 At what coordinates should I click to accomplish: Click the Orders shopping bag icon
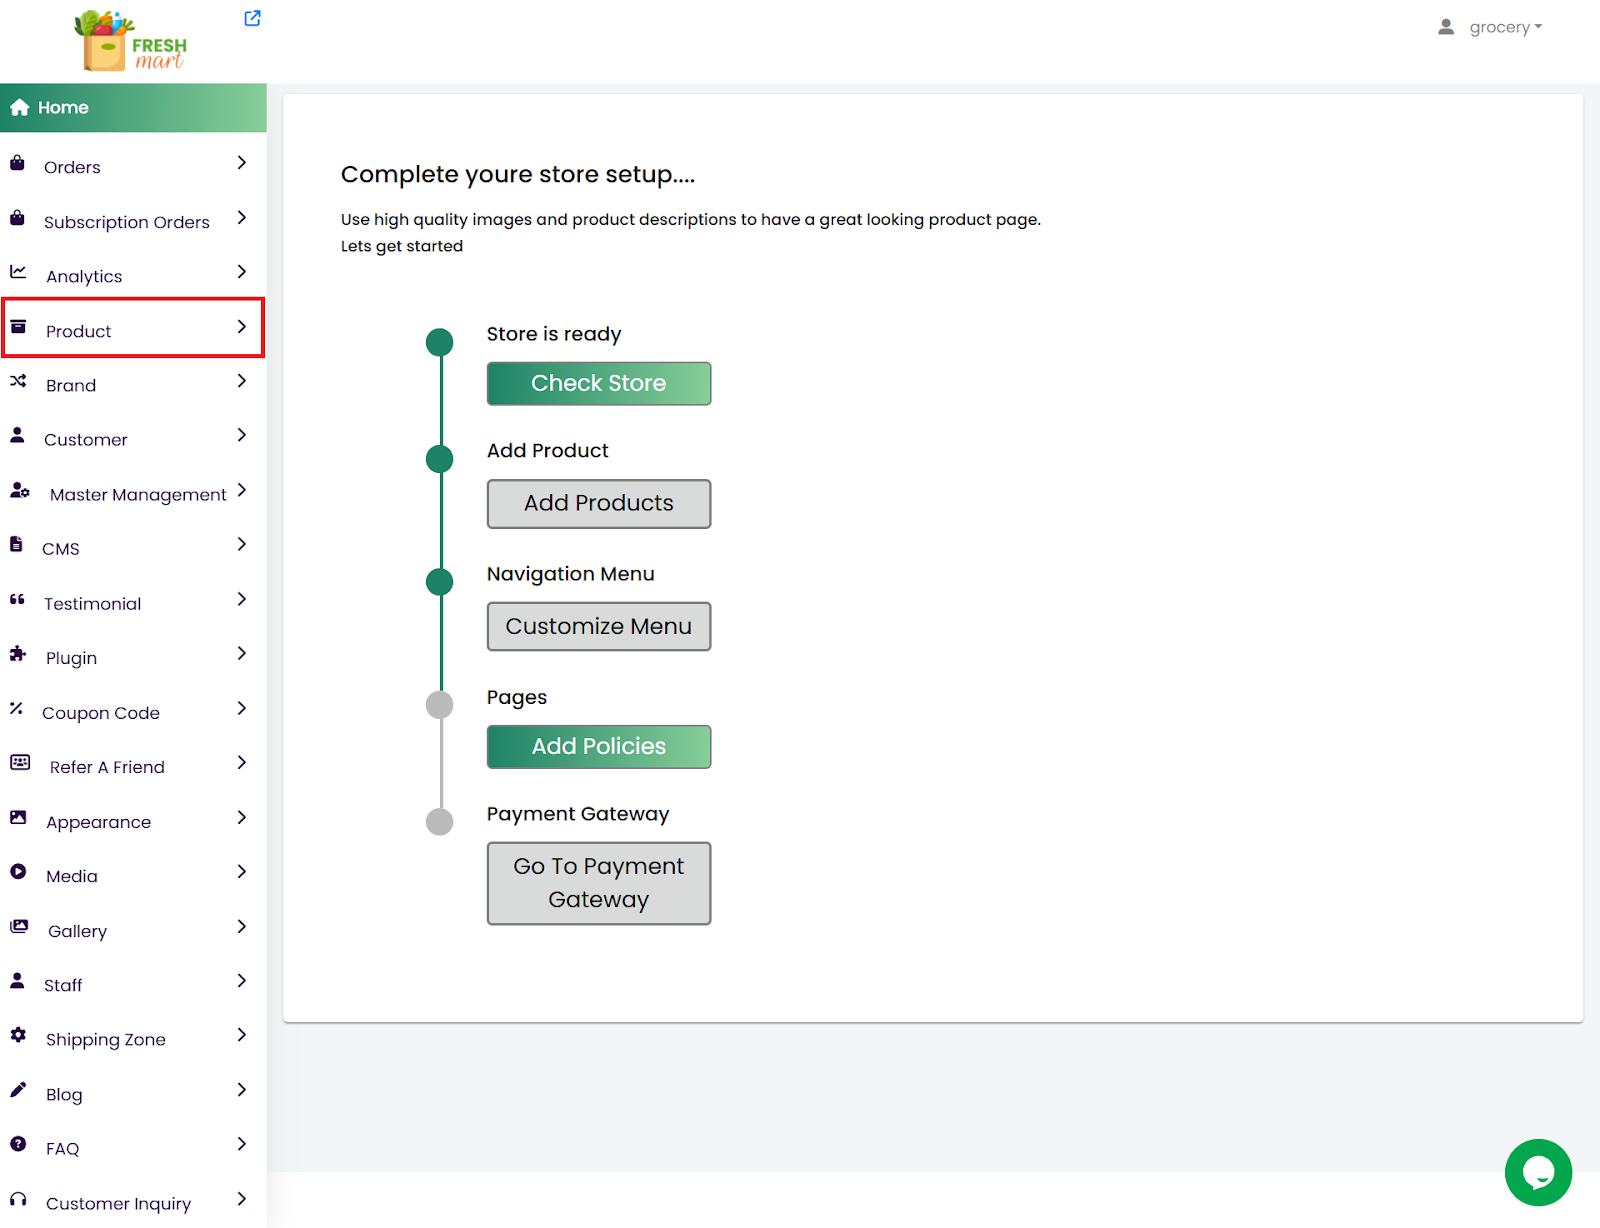click(18, 164)
